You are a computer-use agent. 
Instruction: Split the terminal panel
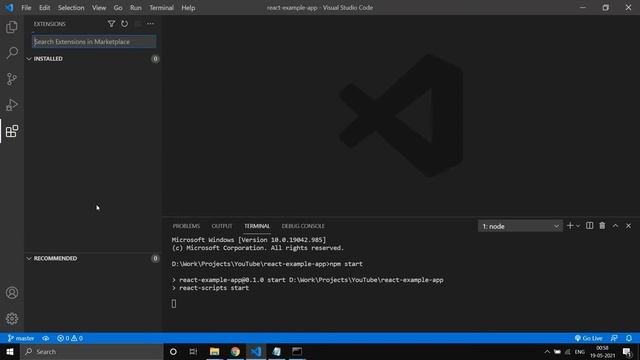point(589,226)
